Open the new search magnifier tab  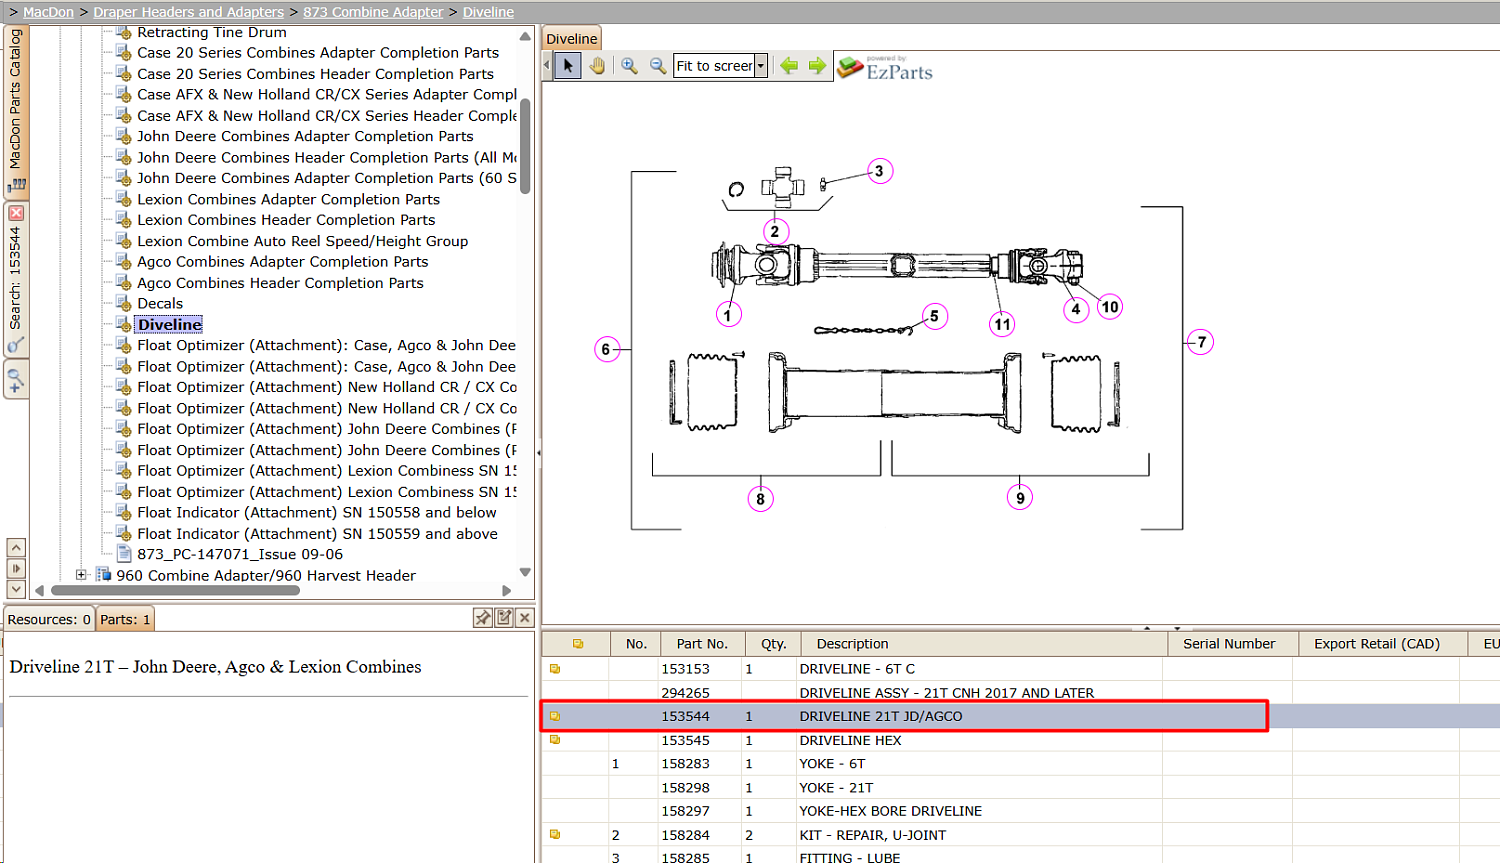16,380
